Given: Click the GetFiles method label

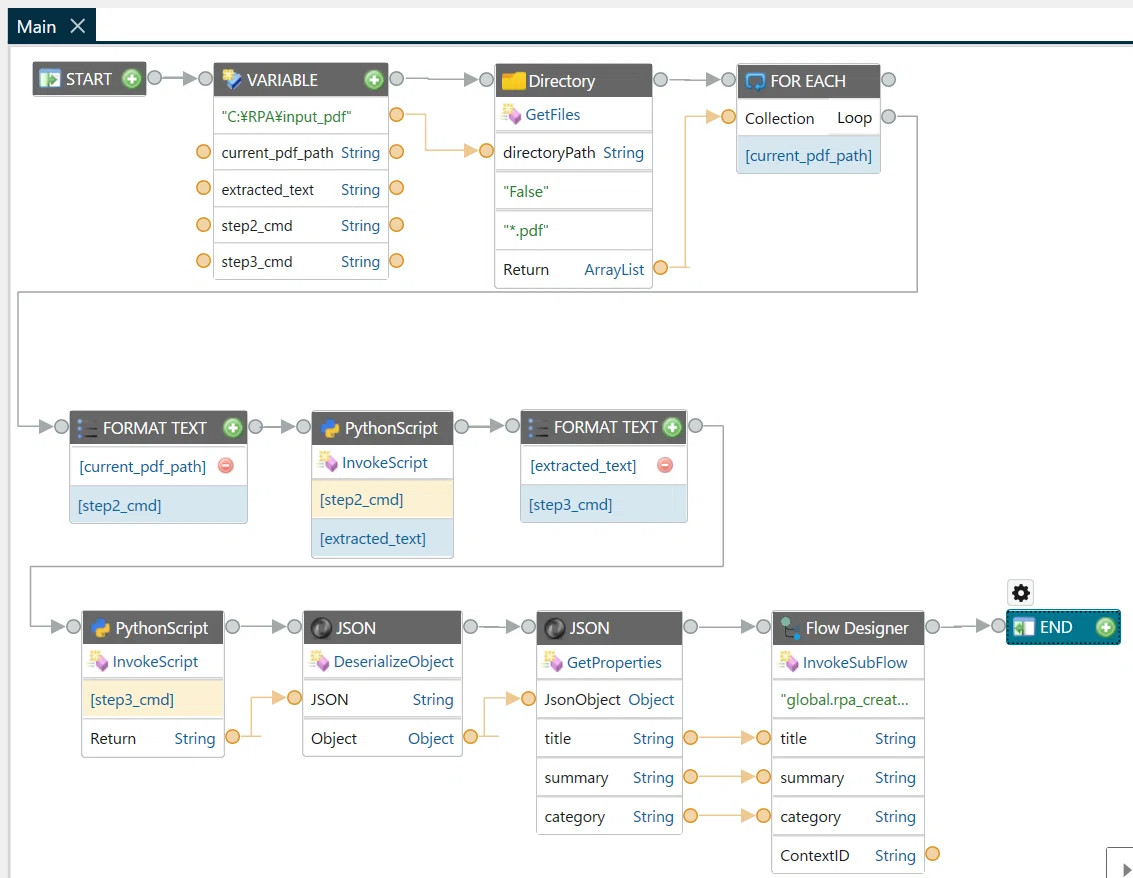Looking at the screenshot, I should (x=552, y=114).
